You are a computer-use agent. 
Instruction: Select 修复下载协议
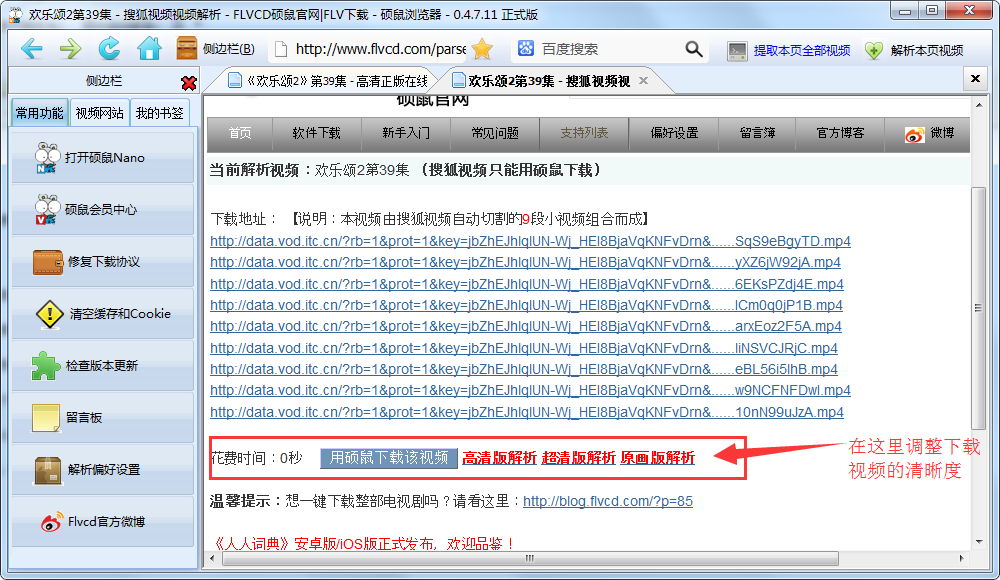coord(103,262)
